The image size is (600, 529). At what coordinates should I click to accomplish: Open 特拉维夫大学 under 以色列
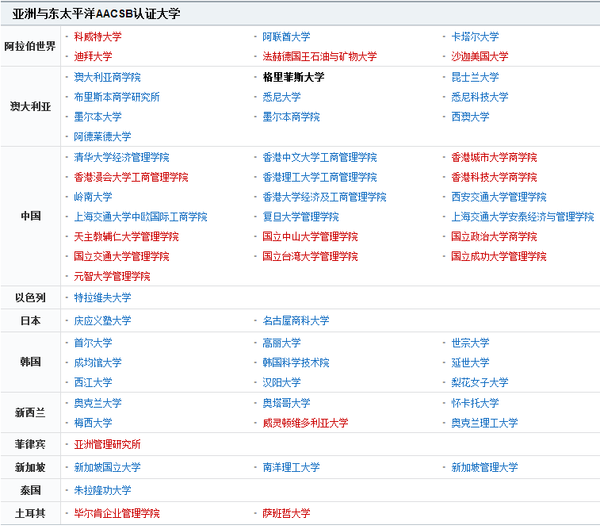pyautogui.click(x=102, y=297)
